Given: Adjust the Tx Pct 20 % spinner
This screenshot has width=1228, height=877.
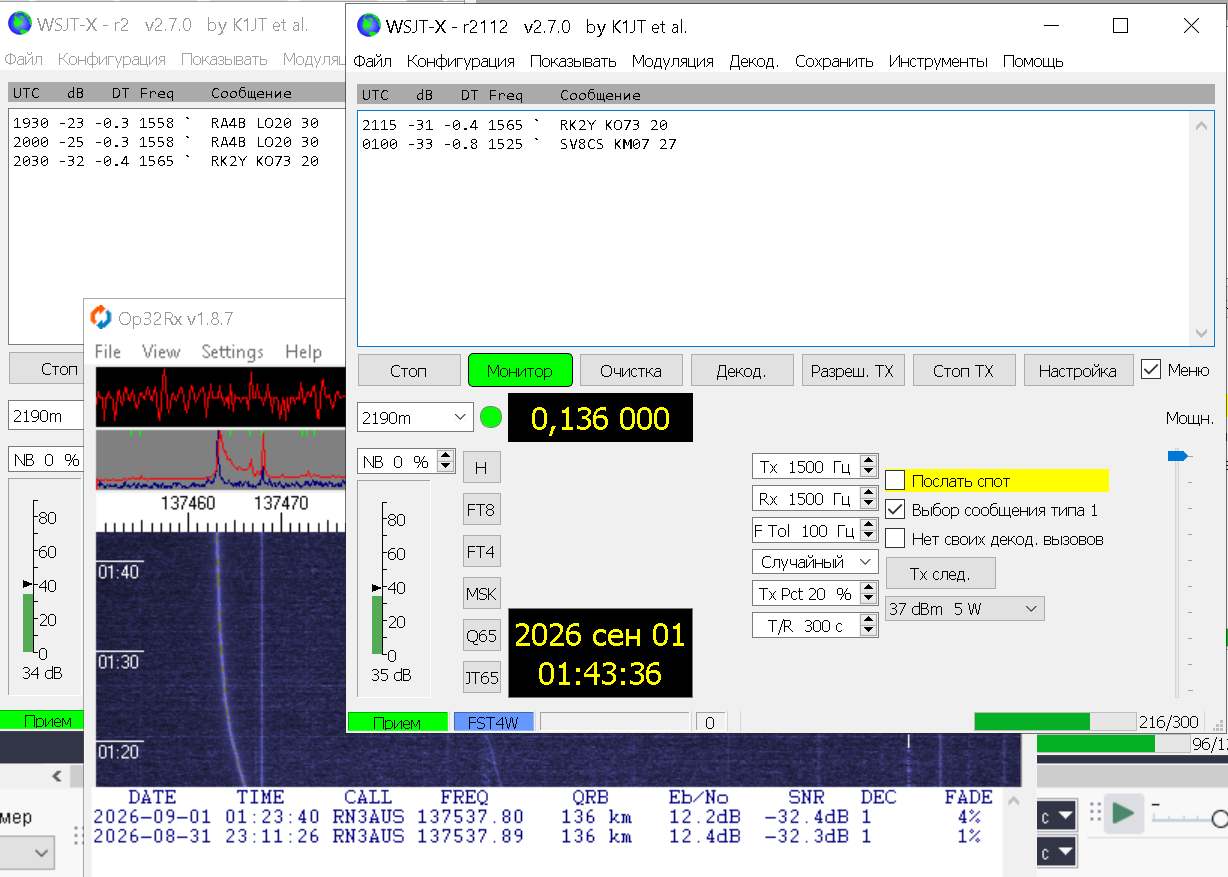Looking at the screenshot, I should 815,594.
